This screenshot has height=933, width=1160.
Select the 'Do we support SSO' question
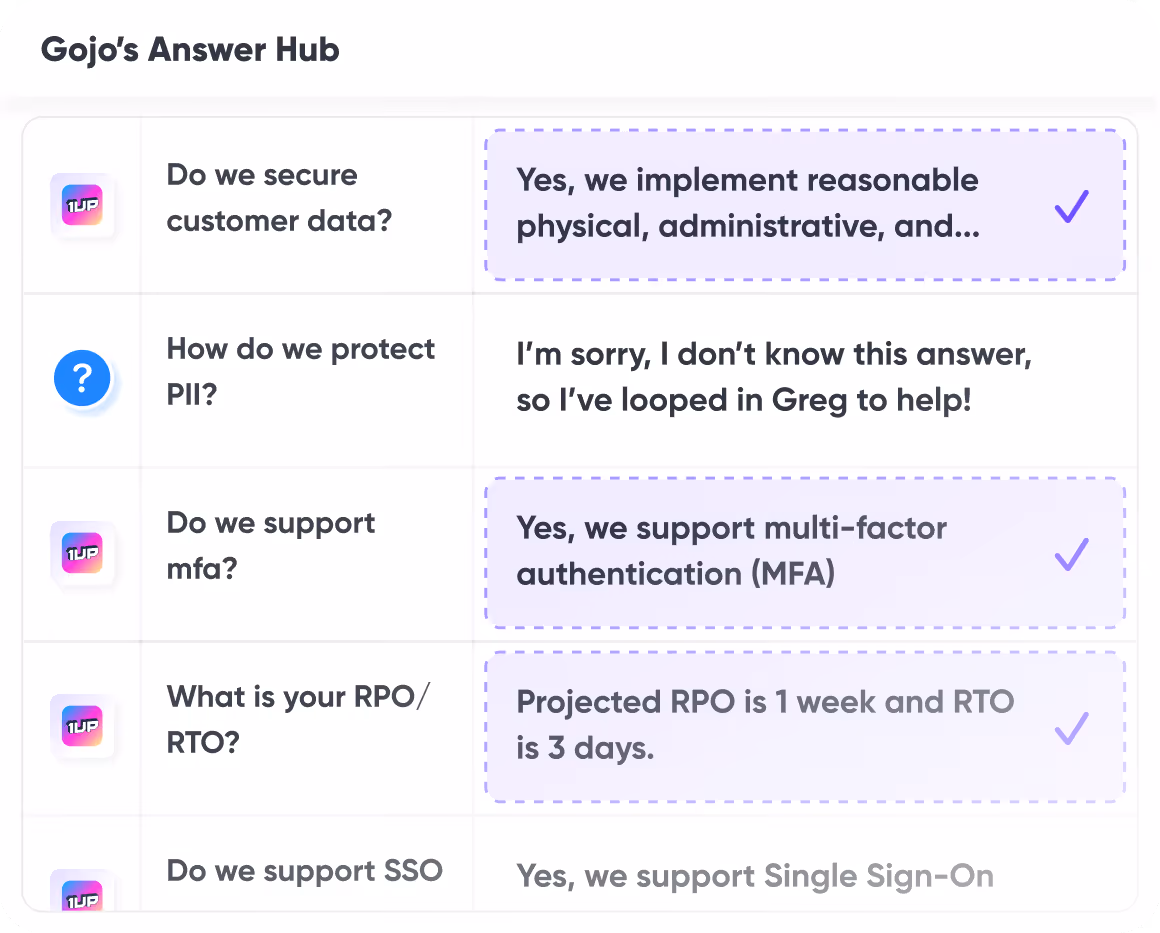pos(305,871)
